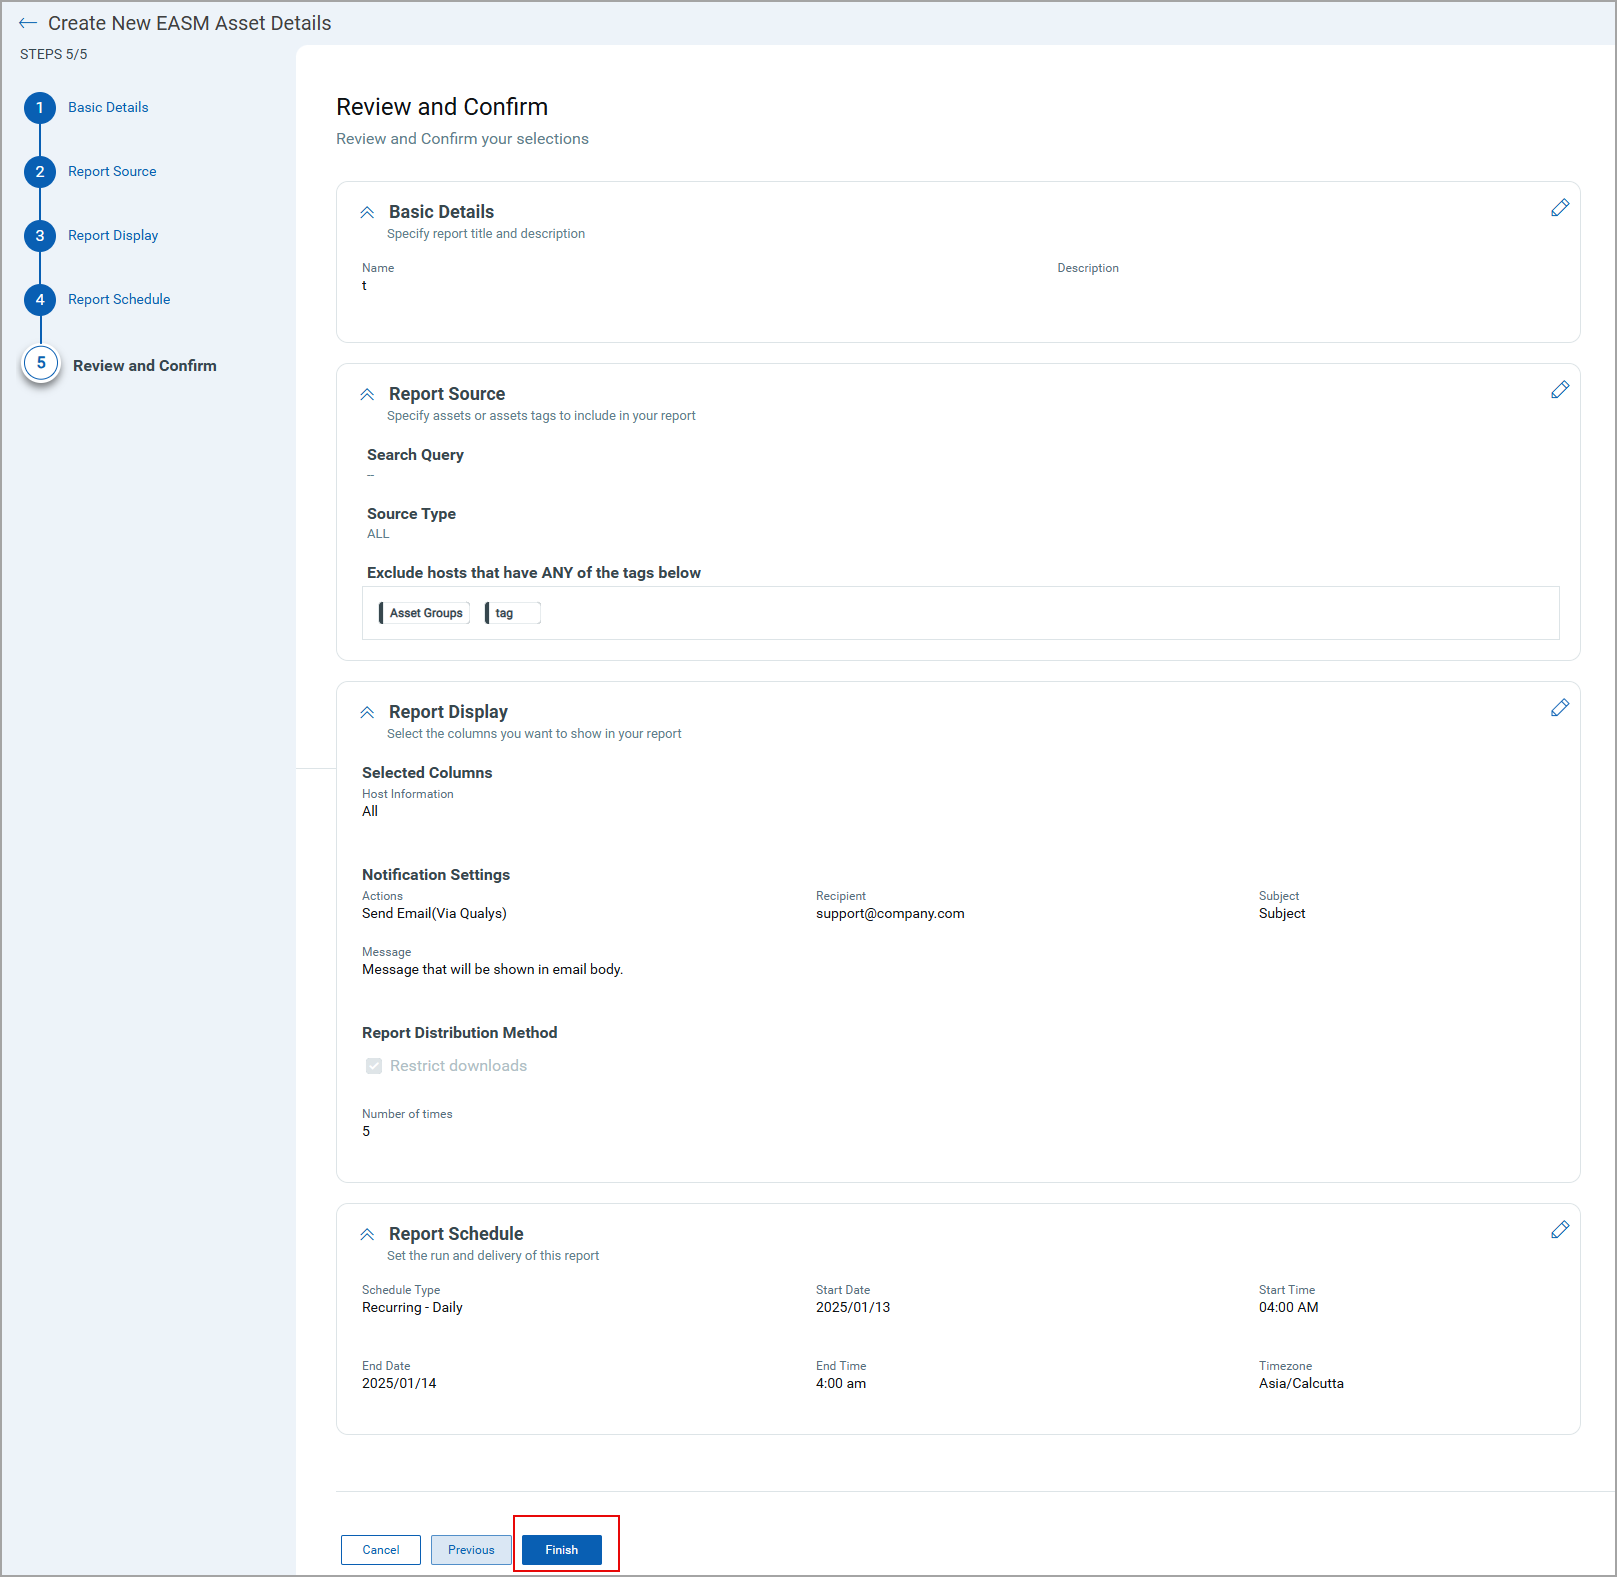Collapse the Report Schedule section

click(x=367, y=1233)
